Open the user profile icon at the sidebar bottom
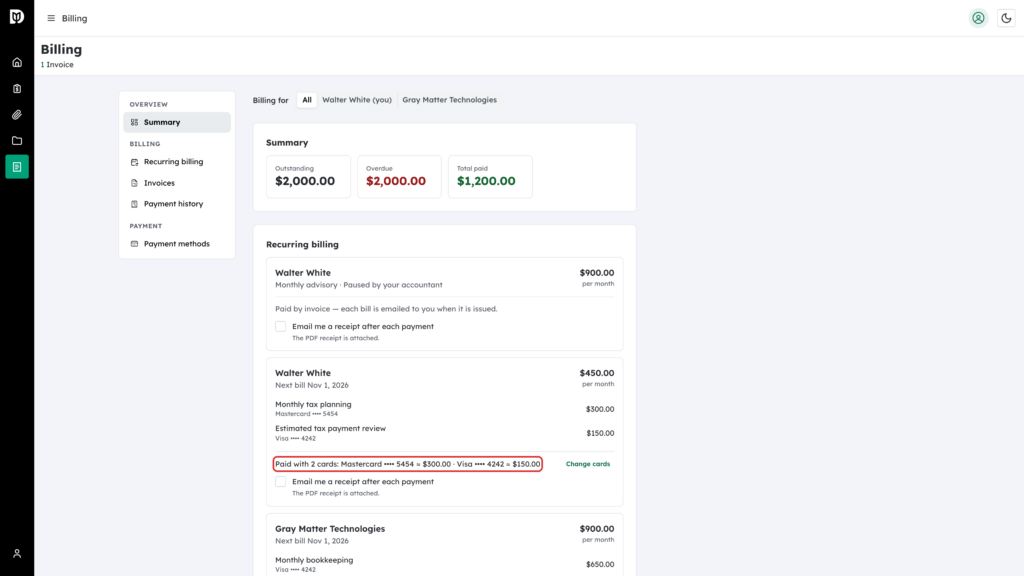1024x576 pixels. (17, 554)
